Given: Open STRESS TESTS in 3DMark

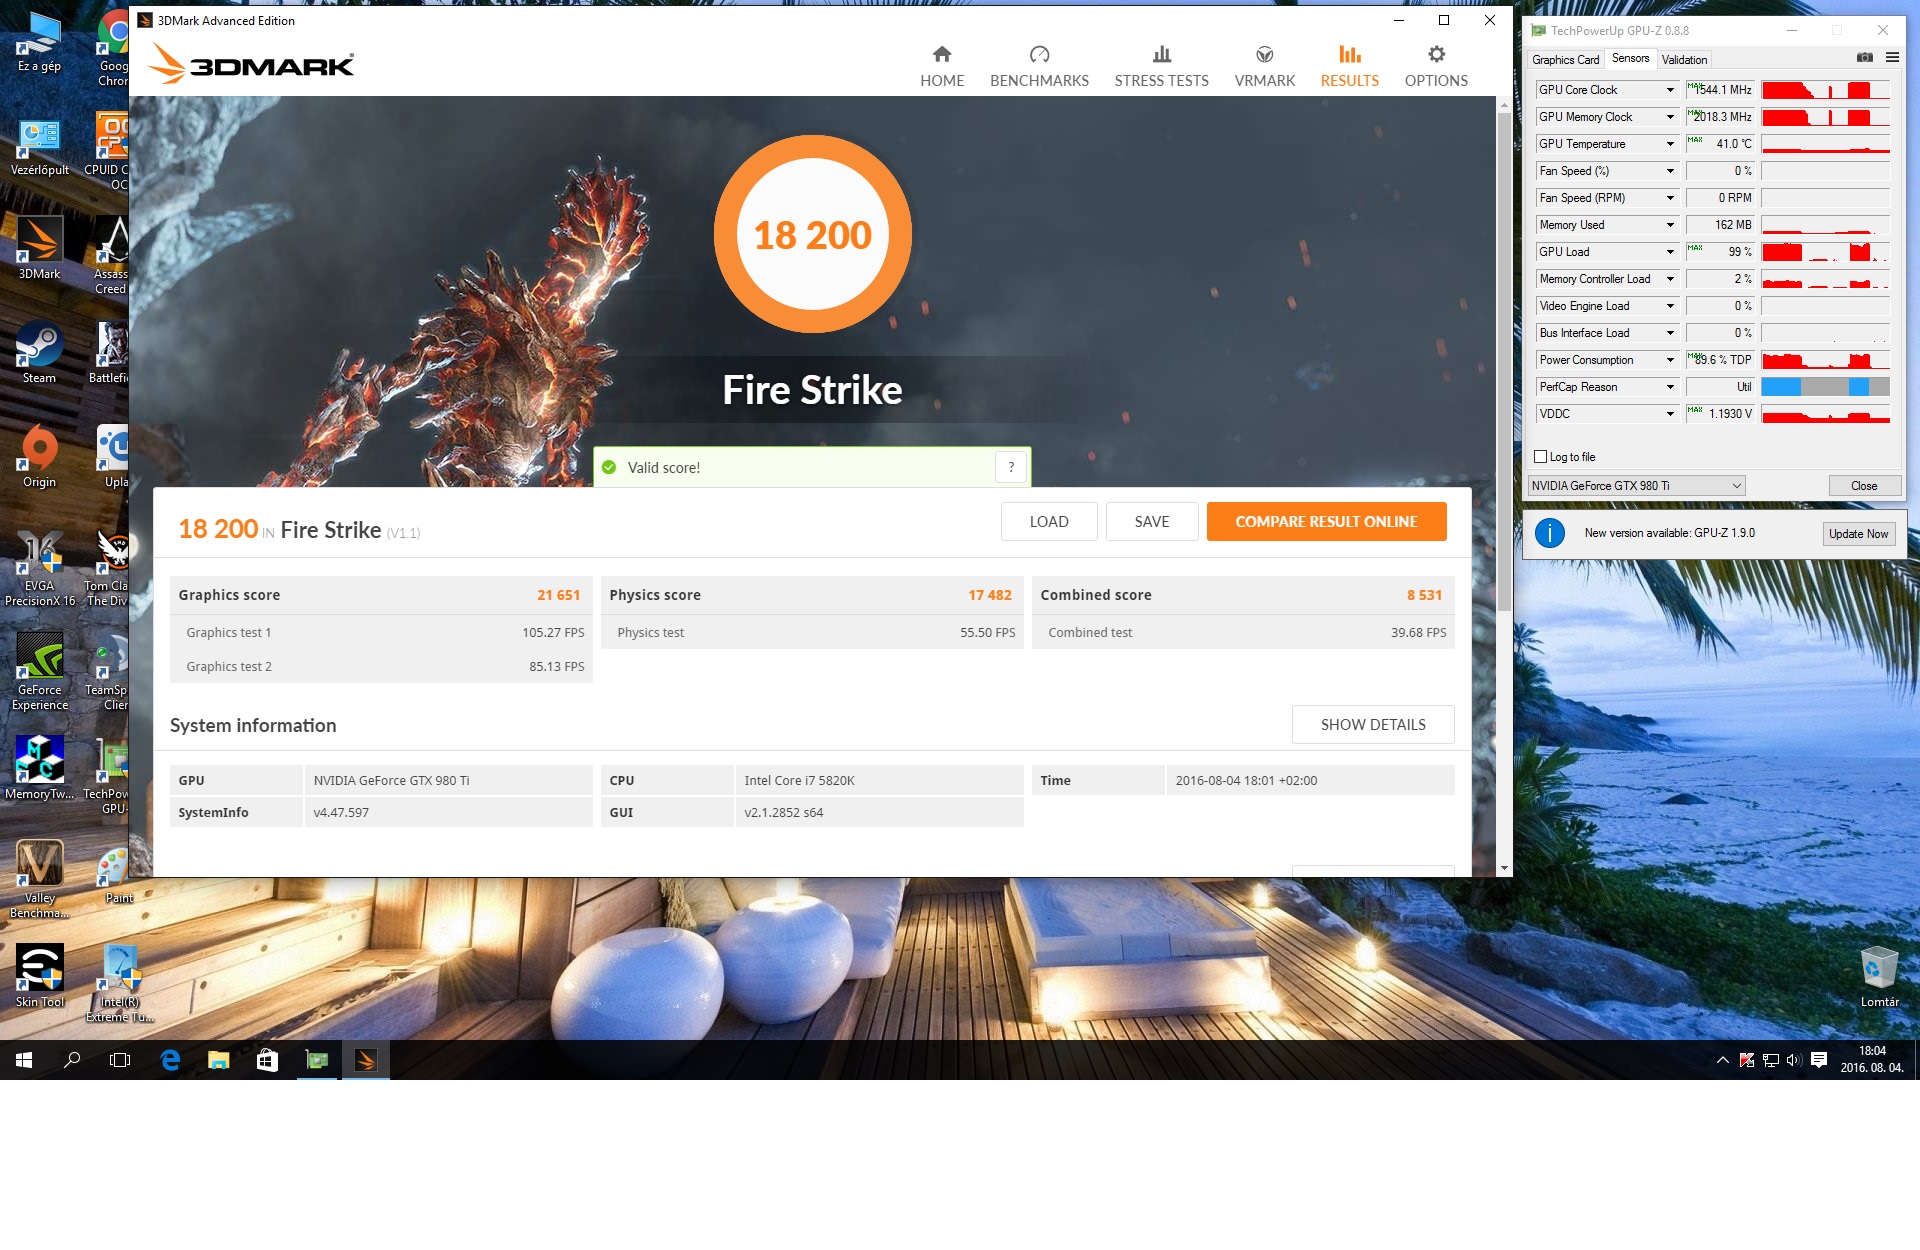Looking at the screenshot, I should tap(1161, 66).
